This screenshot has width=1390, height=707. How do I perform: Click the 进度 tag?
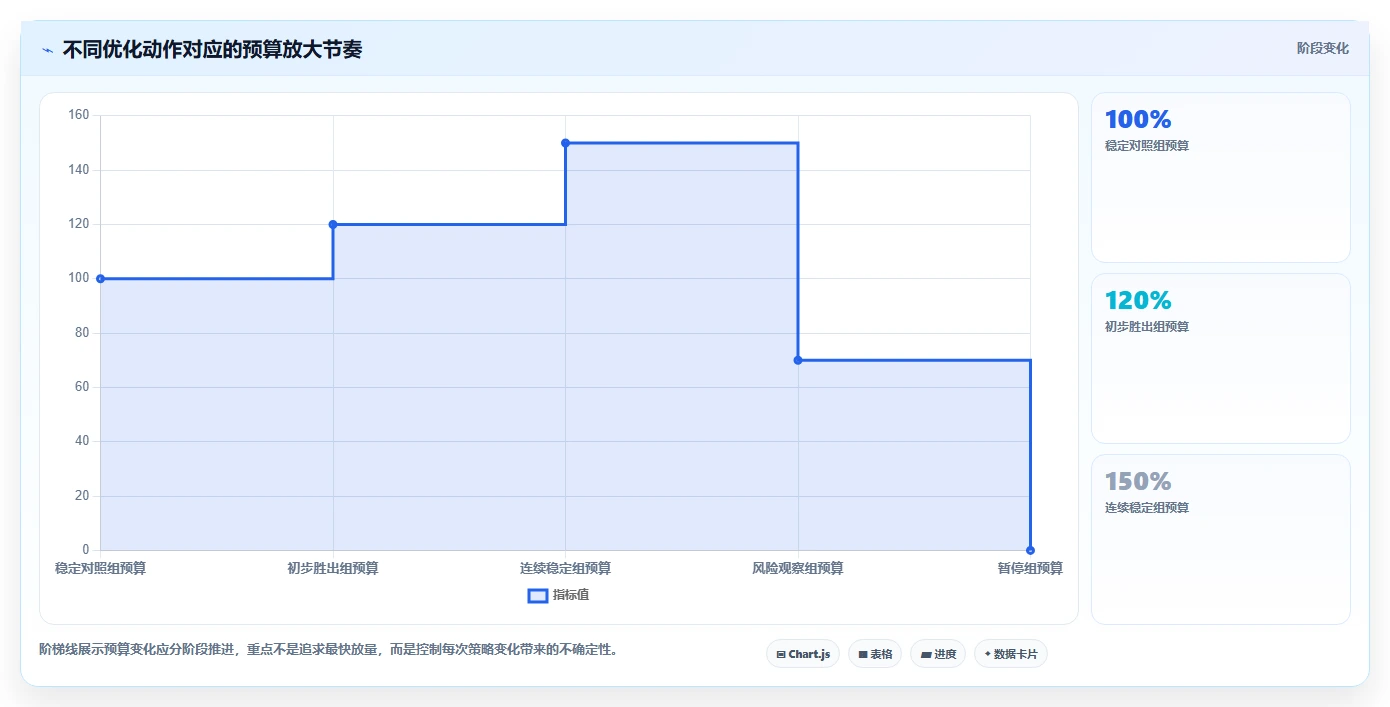tap(938, 654)
